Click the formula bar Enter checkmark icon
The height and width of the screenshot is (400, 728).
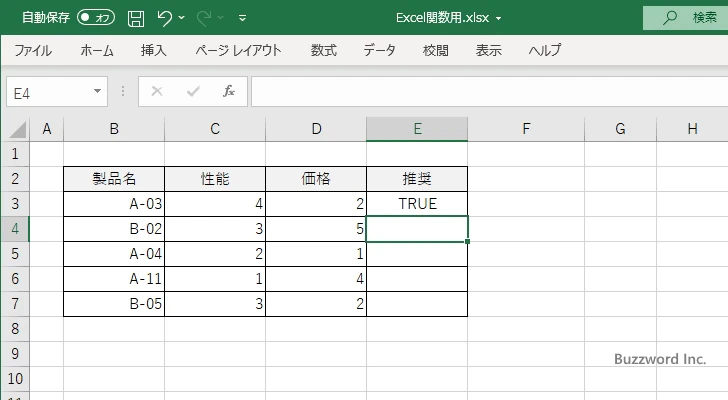click(193, 91)
